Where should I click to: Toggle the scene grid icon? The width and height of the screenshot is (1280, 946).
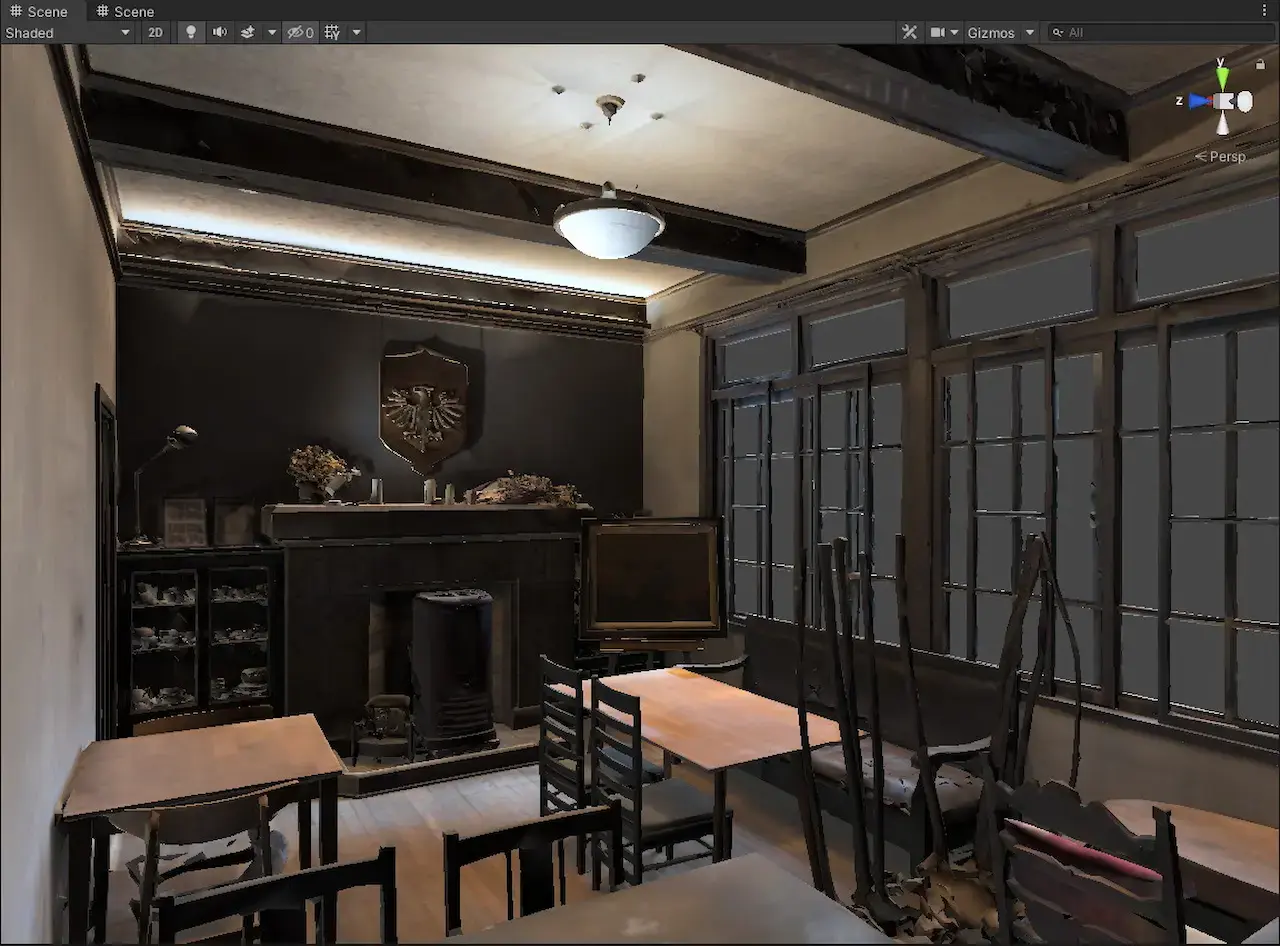coord(332,32)
